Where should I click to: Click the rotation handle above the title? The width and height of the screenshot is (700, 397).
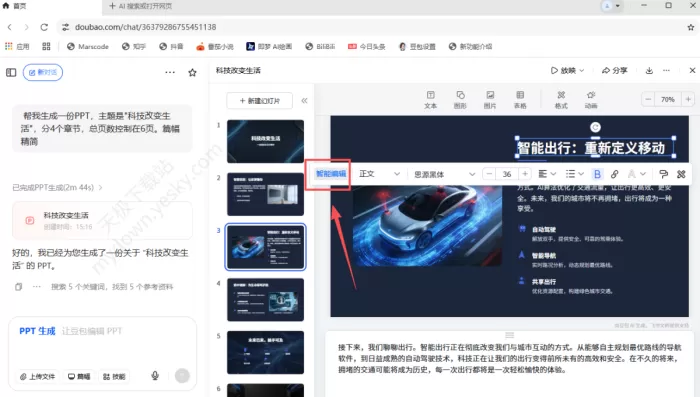coord(595,127)
